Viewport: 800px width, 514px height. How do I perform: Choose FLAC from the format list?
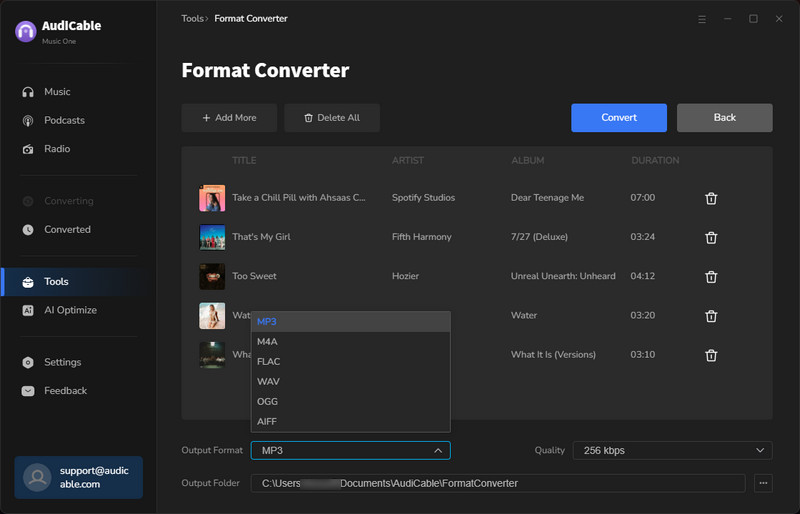(x=351, y=361)
